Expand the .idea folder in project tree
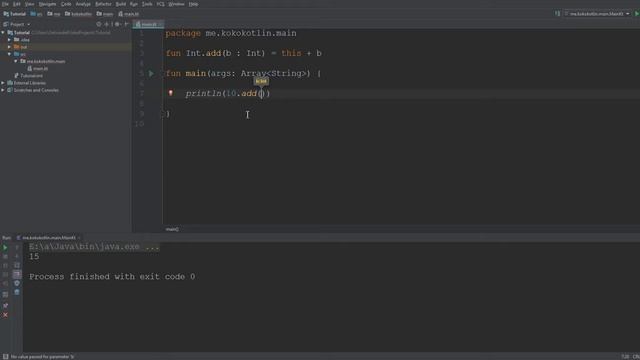Screen dimensions: 640x360 coord(9,40)
